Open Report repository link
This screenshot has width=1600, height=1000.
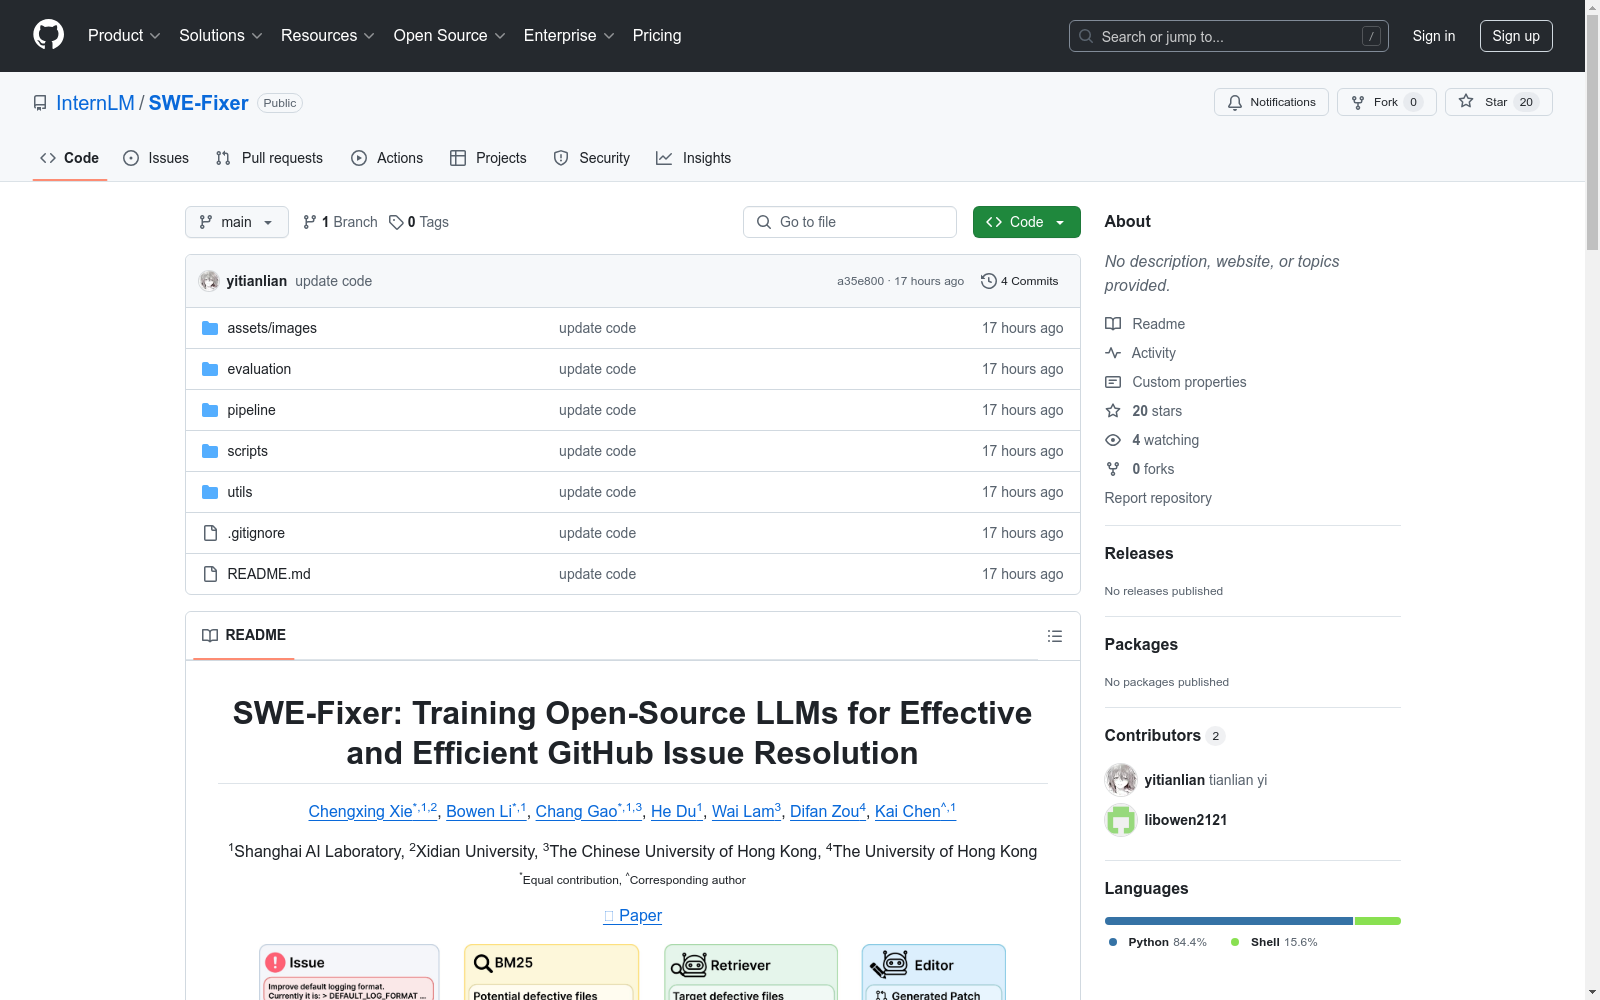pos(1158,498)
